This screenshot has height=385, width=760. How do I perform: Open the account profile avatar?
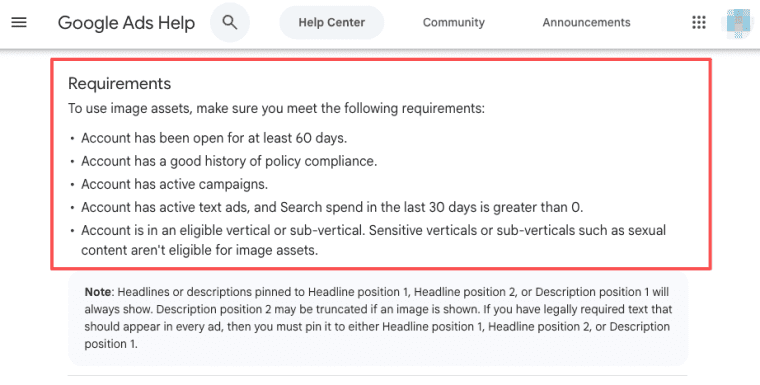[x=738, y=23]
